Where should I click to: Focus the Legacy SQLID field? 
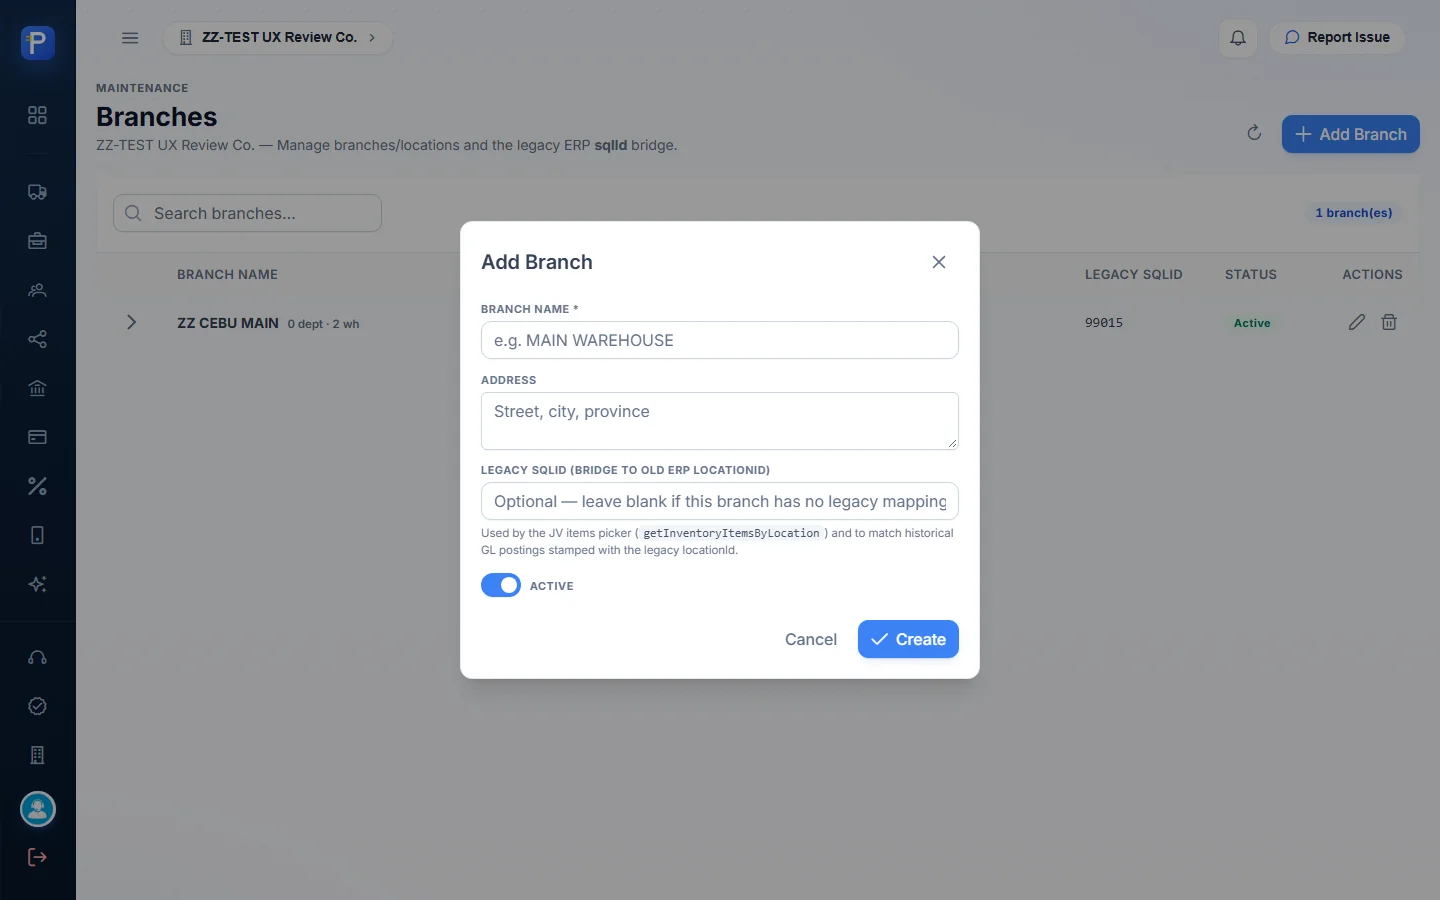(x=720, y=501)
